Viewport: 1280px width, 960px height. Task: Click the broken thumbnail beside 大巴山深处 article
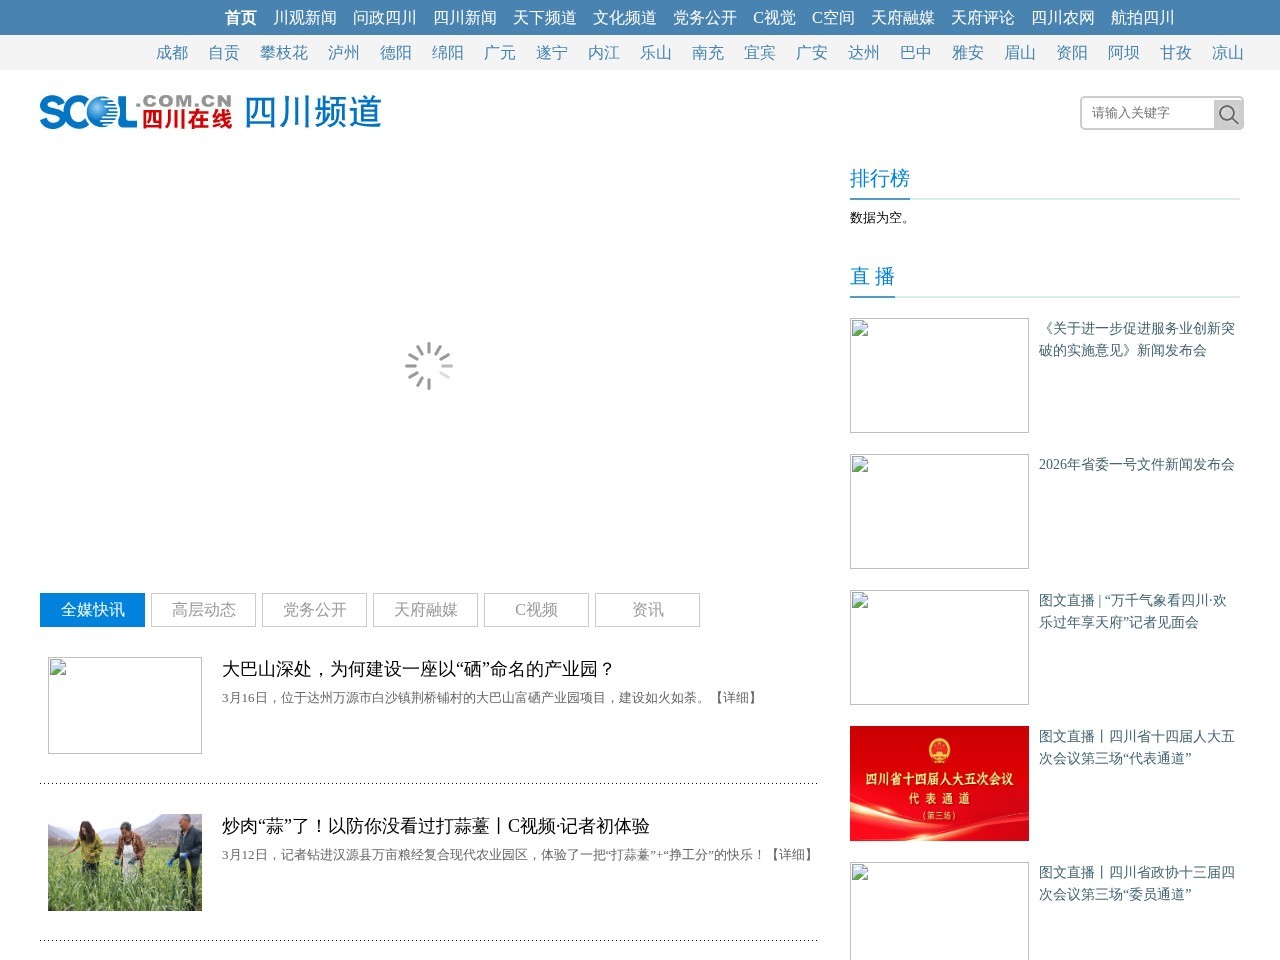tap(125, 705)
